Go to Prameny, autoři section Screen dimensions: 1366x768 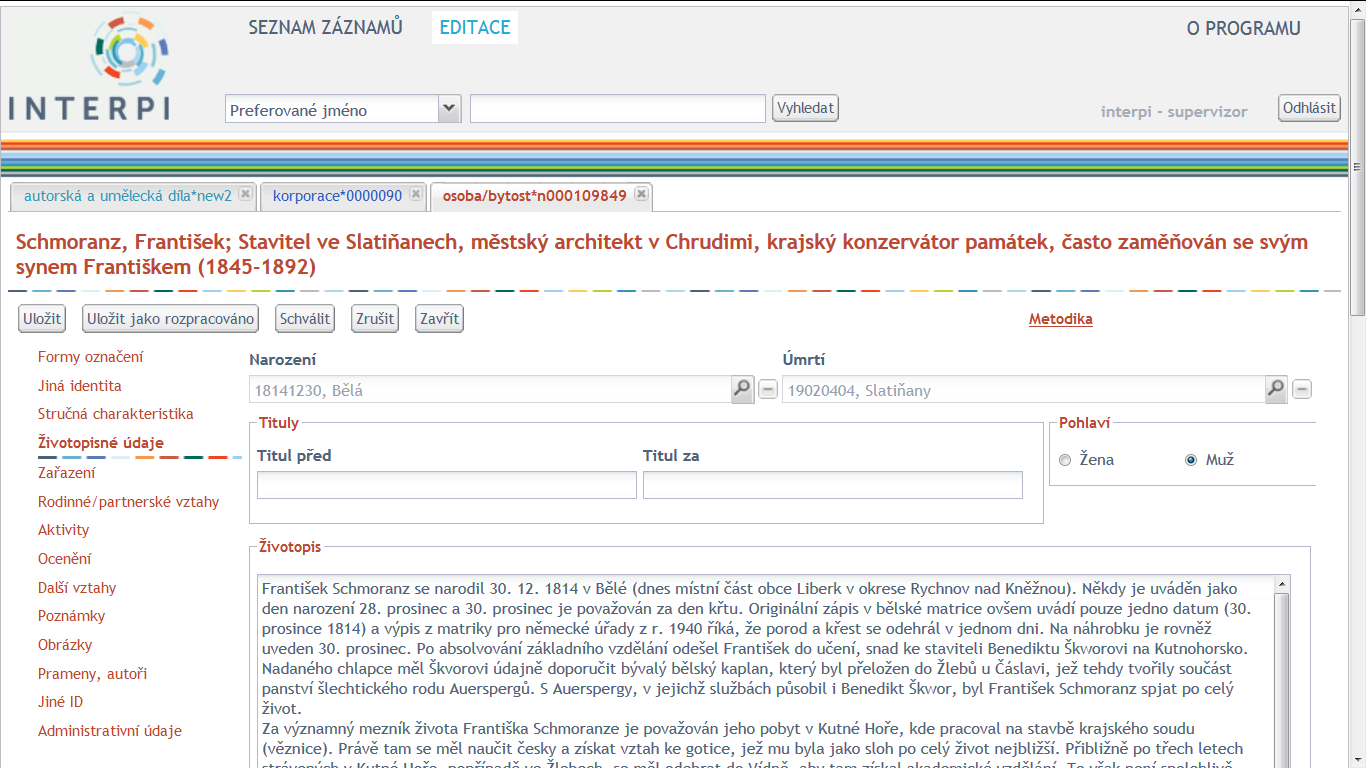[x=93, y=674]
